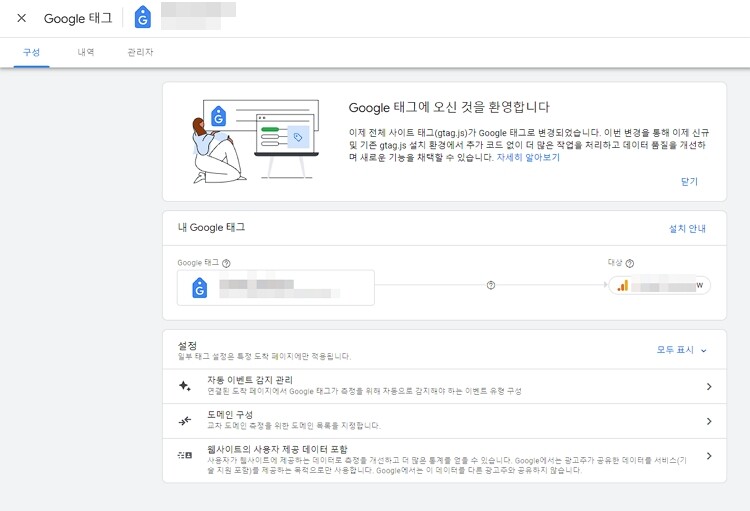750x511 pixels.
Task: Open the 내역 tab
Action: 86,52
